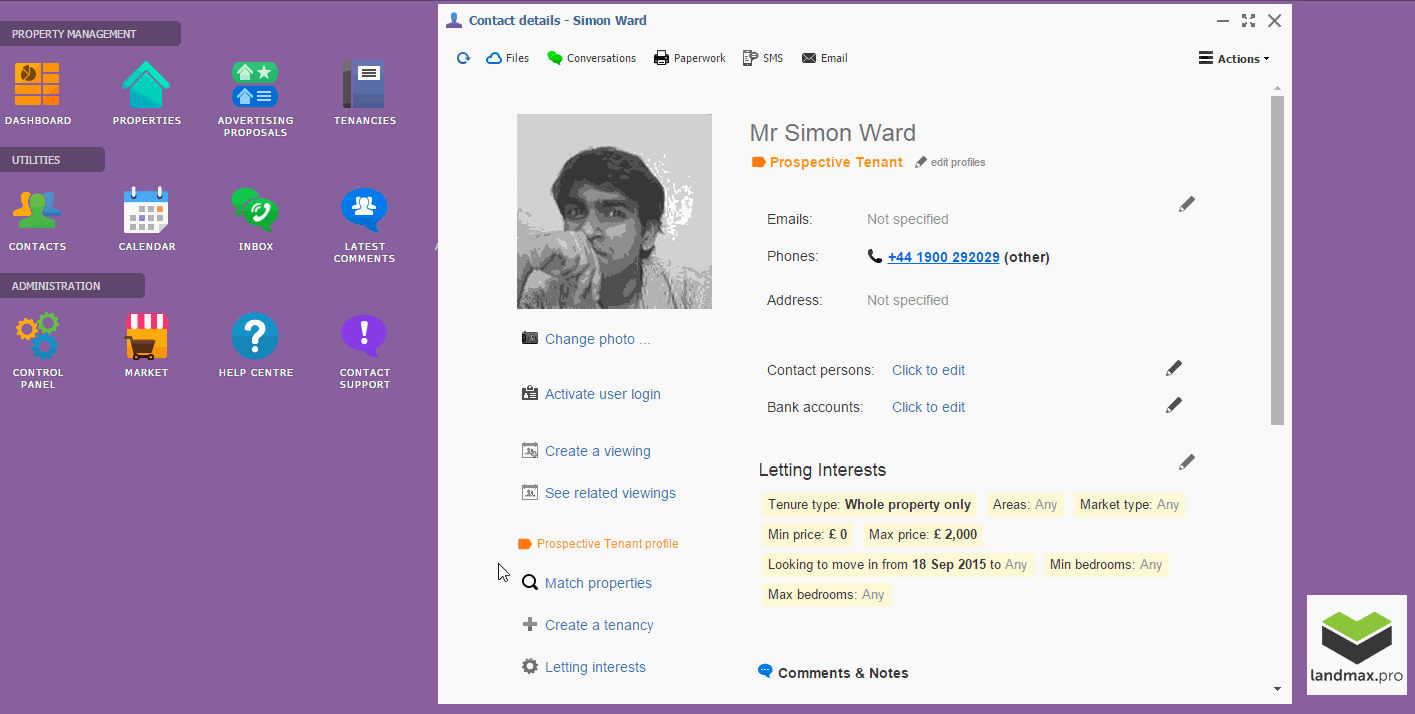
Task: Open the Inbox icon
Action: (x=255, y=210)
